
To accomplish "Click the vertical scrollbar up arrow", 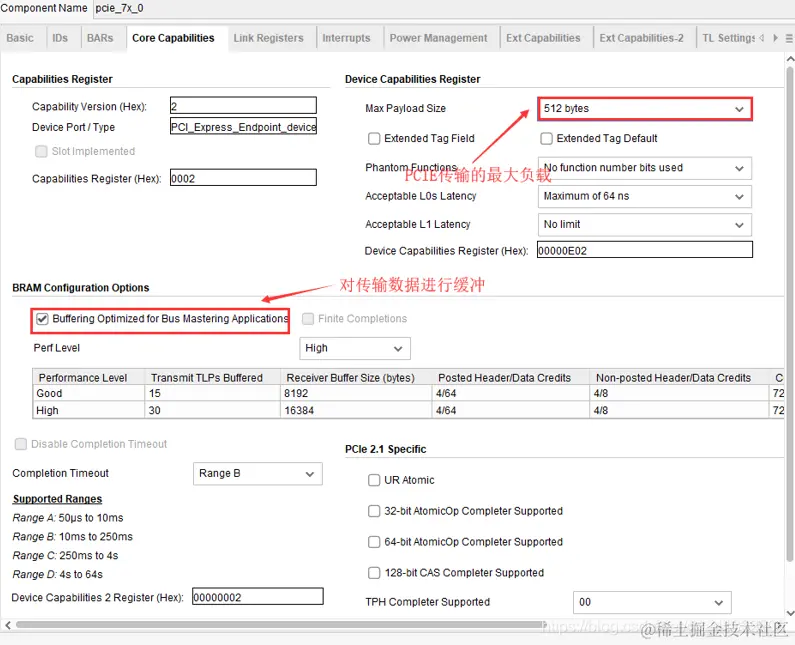I will [790, 59].
